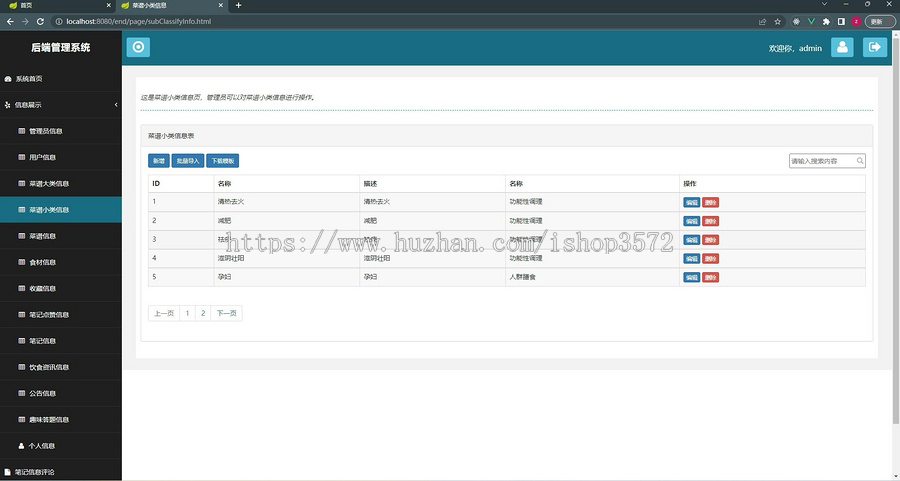This screenshot has height=481, width=900.
Task: Open 管理员信息 in the sidebar
Action: 60,131
